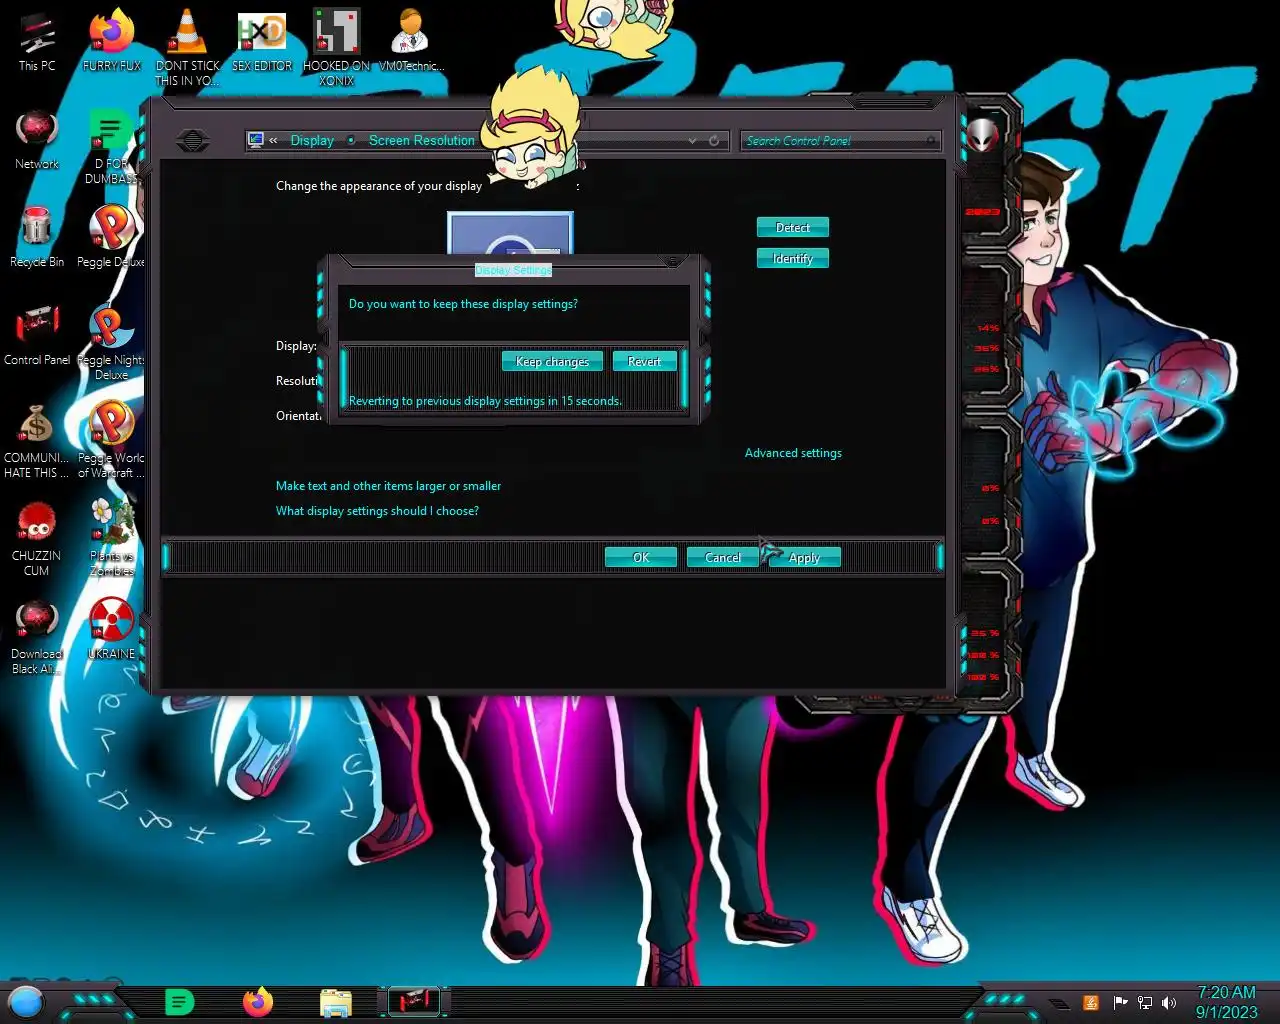Click the Cancel button
1280x1024 pixels.
point(723,557)
